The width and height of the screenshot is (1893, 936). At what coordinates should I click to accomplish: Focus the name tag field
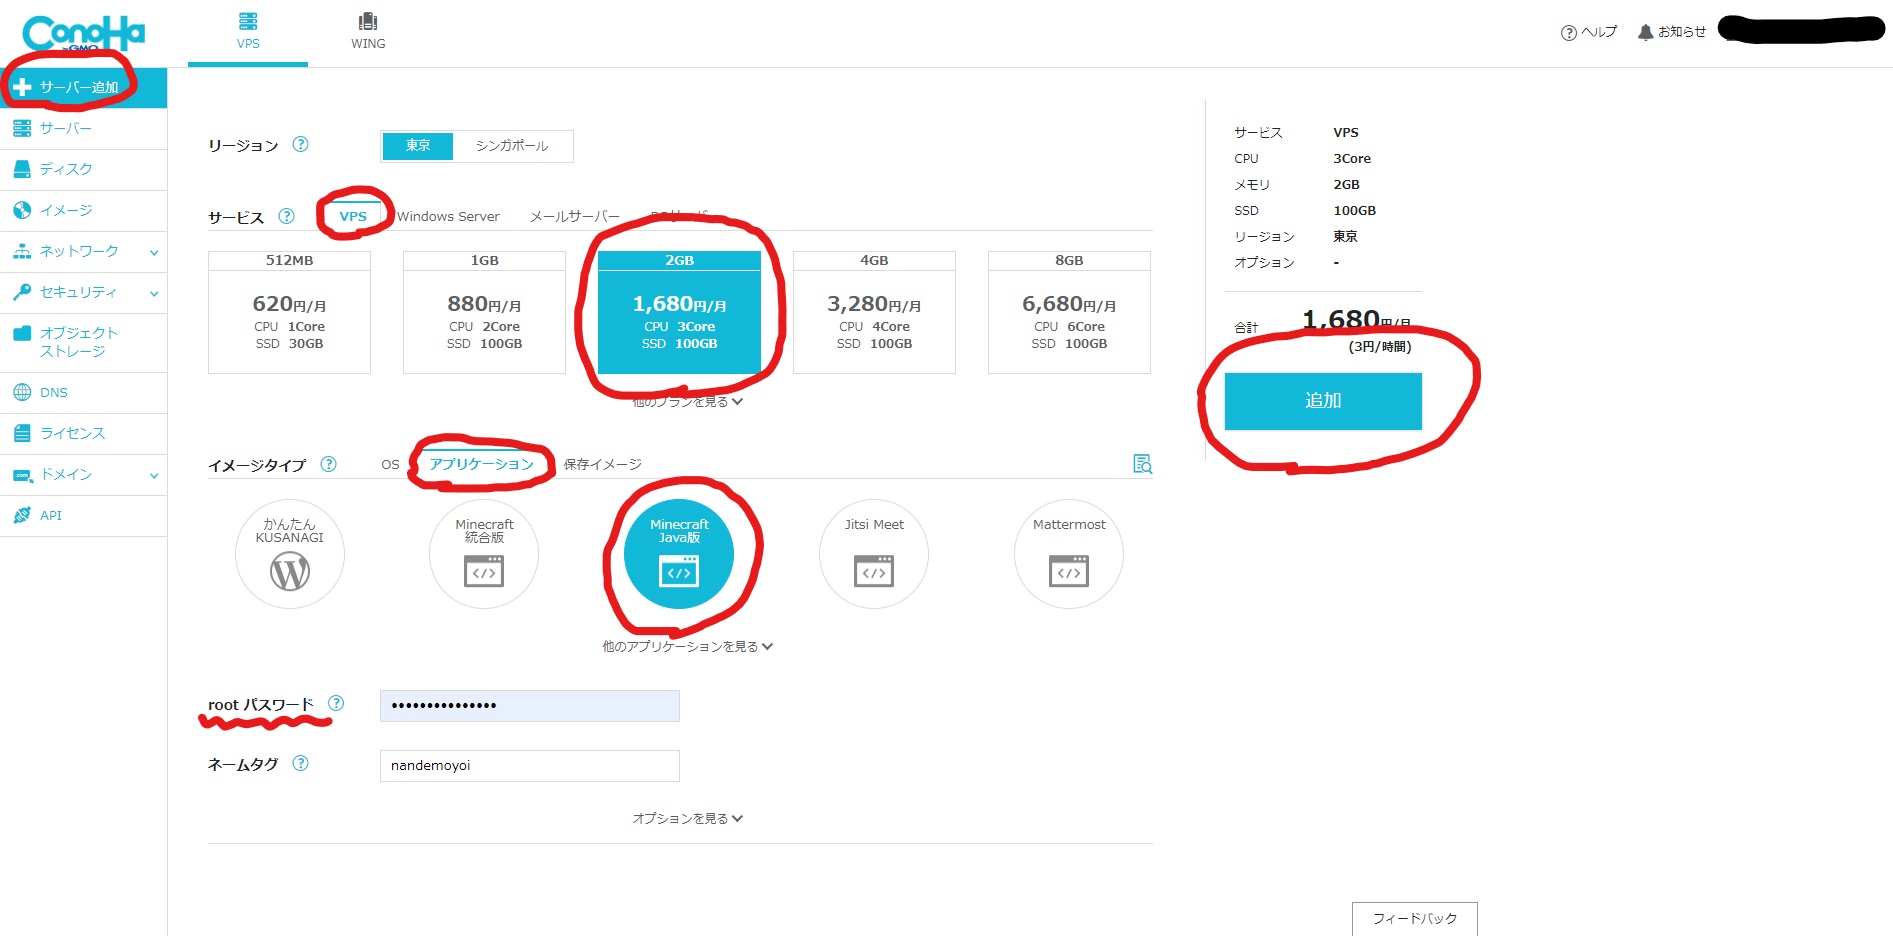530,766
